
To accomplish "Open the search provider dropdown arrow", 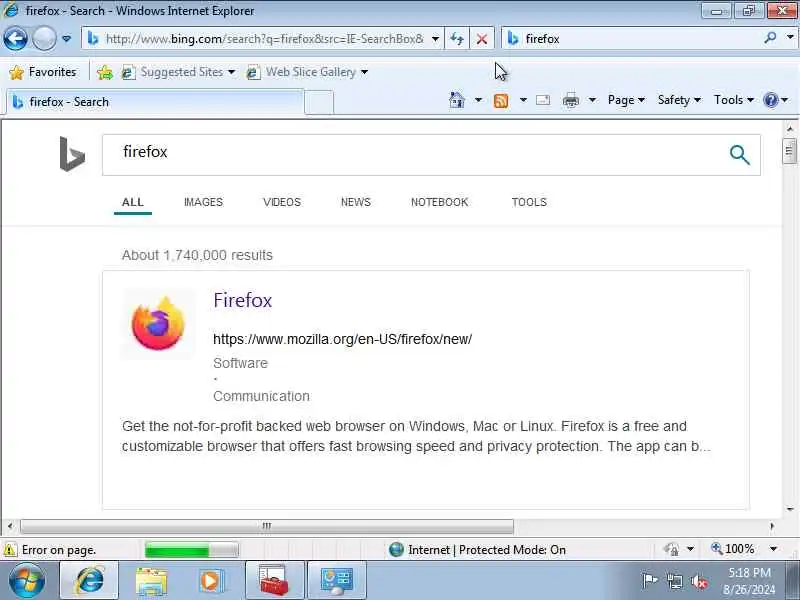I will [790, 38].
